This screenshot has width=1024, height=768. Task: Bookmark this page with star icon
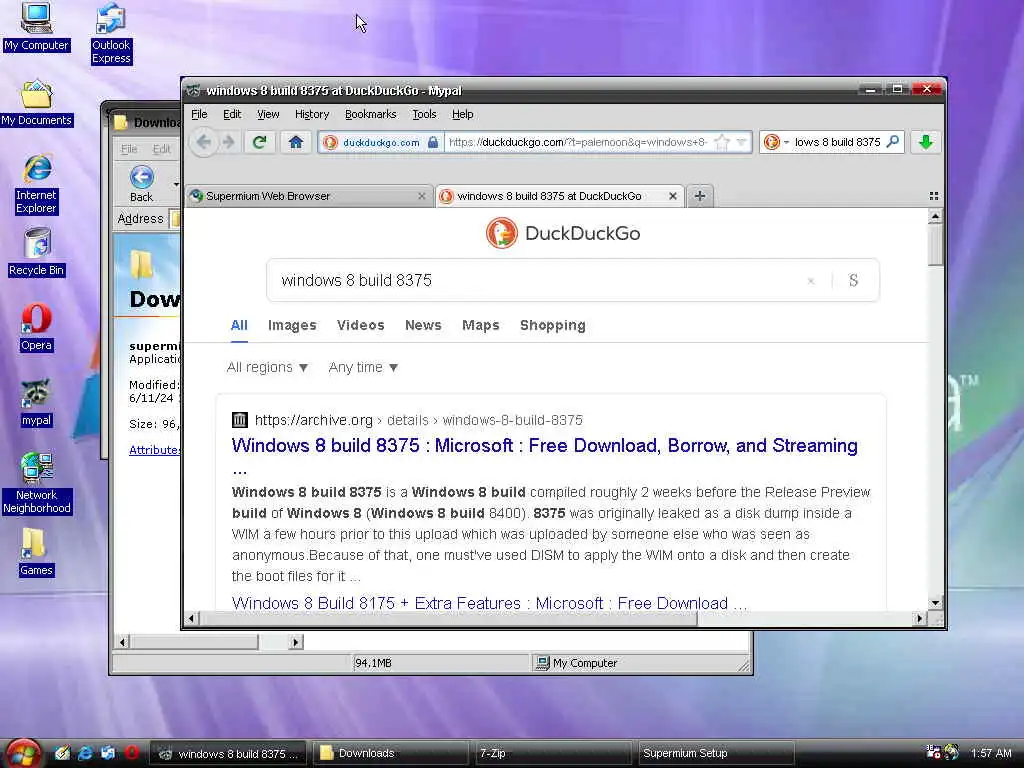coord(722,142)
